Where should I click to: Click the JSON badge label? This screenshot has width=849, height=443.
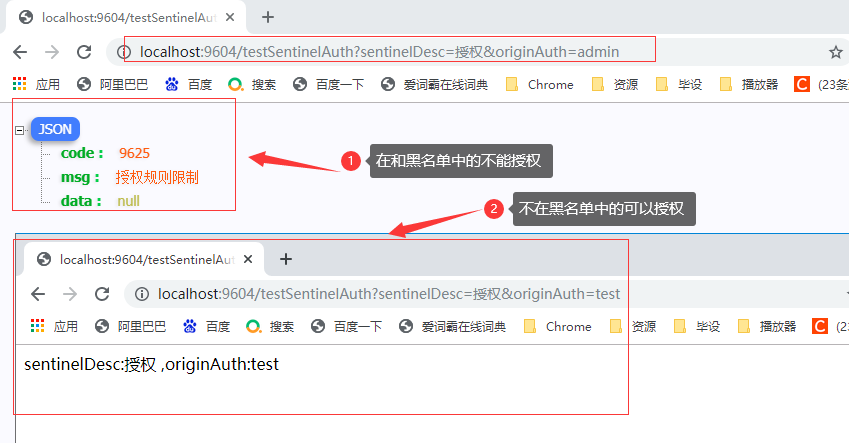point(55,129)
